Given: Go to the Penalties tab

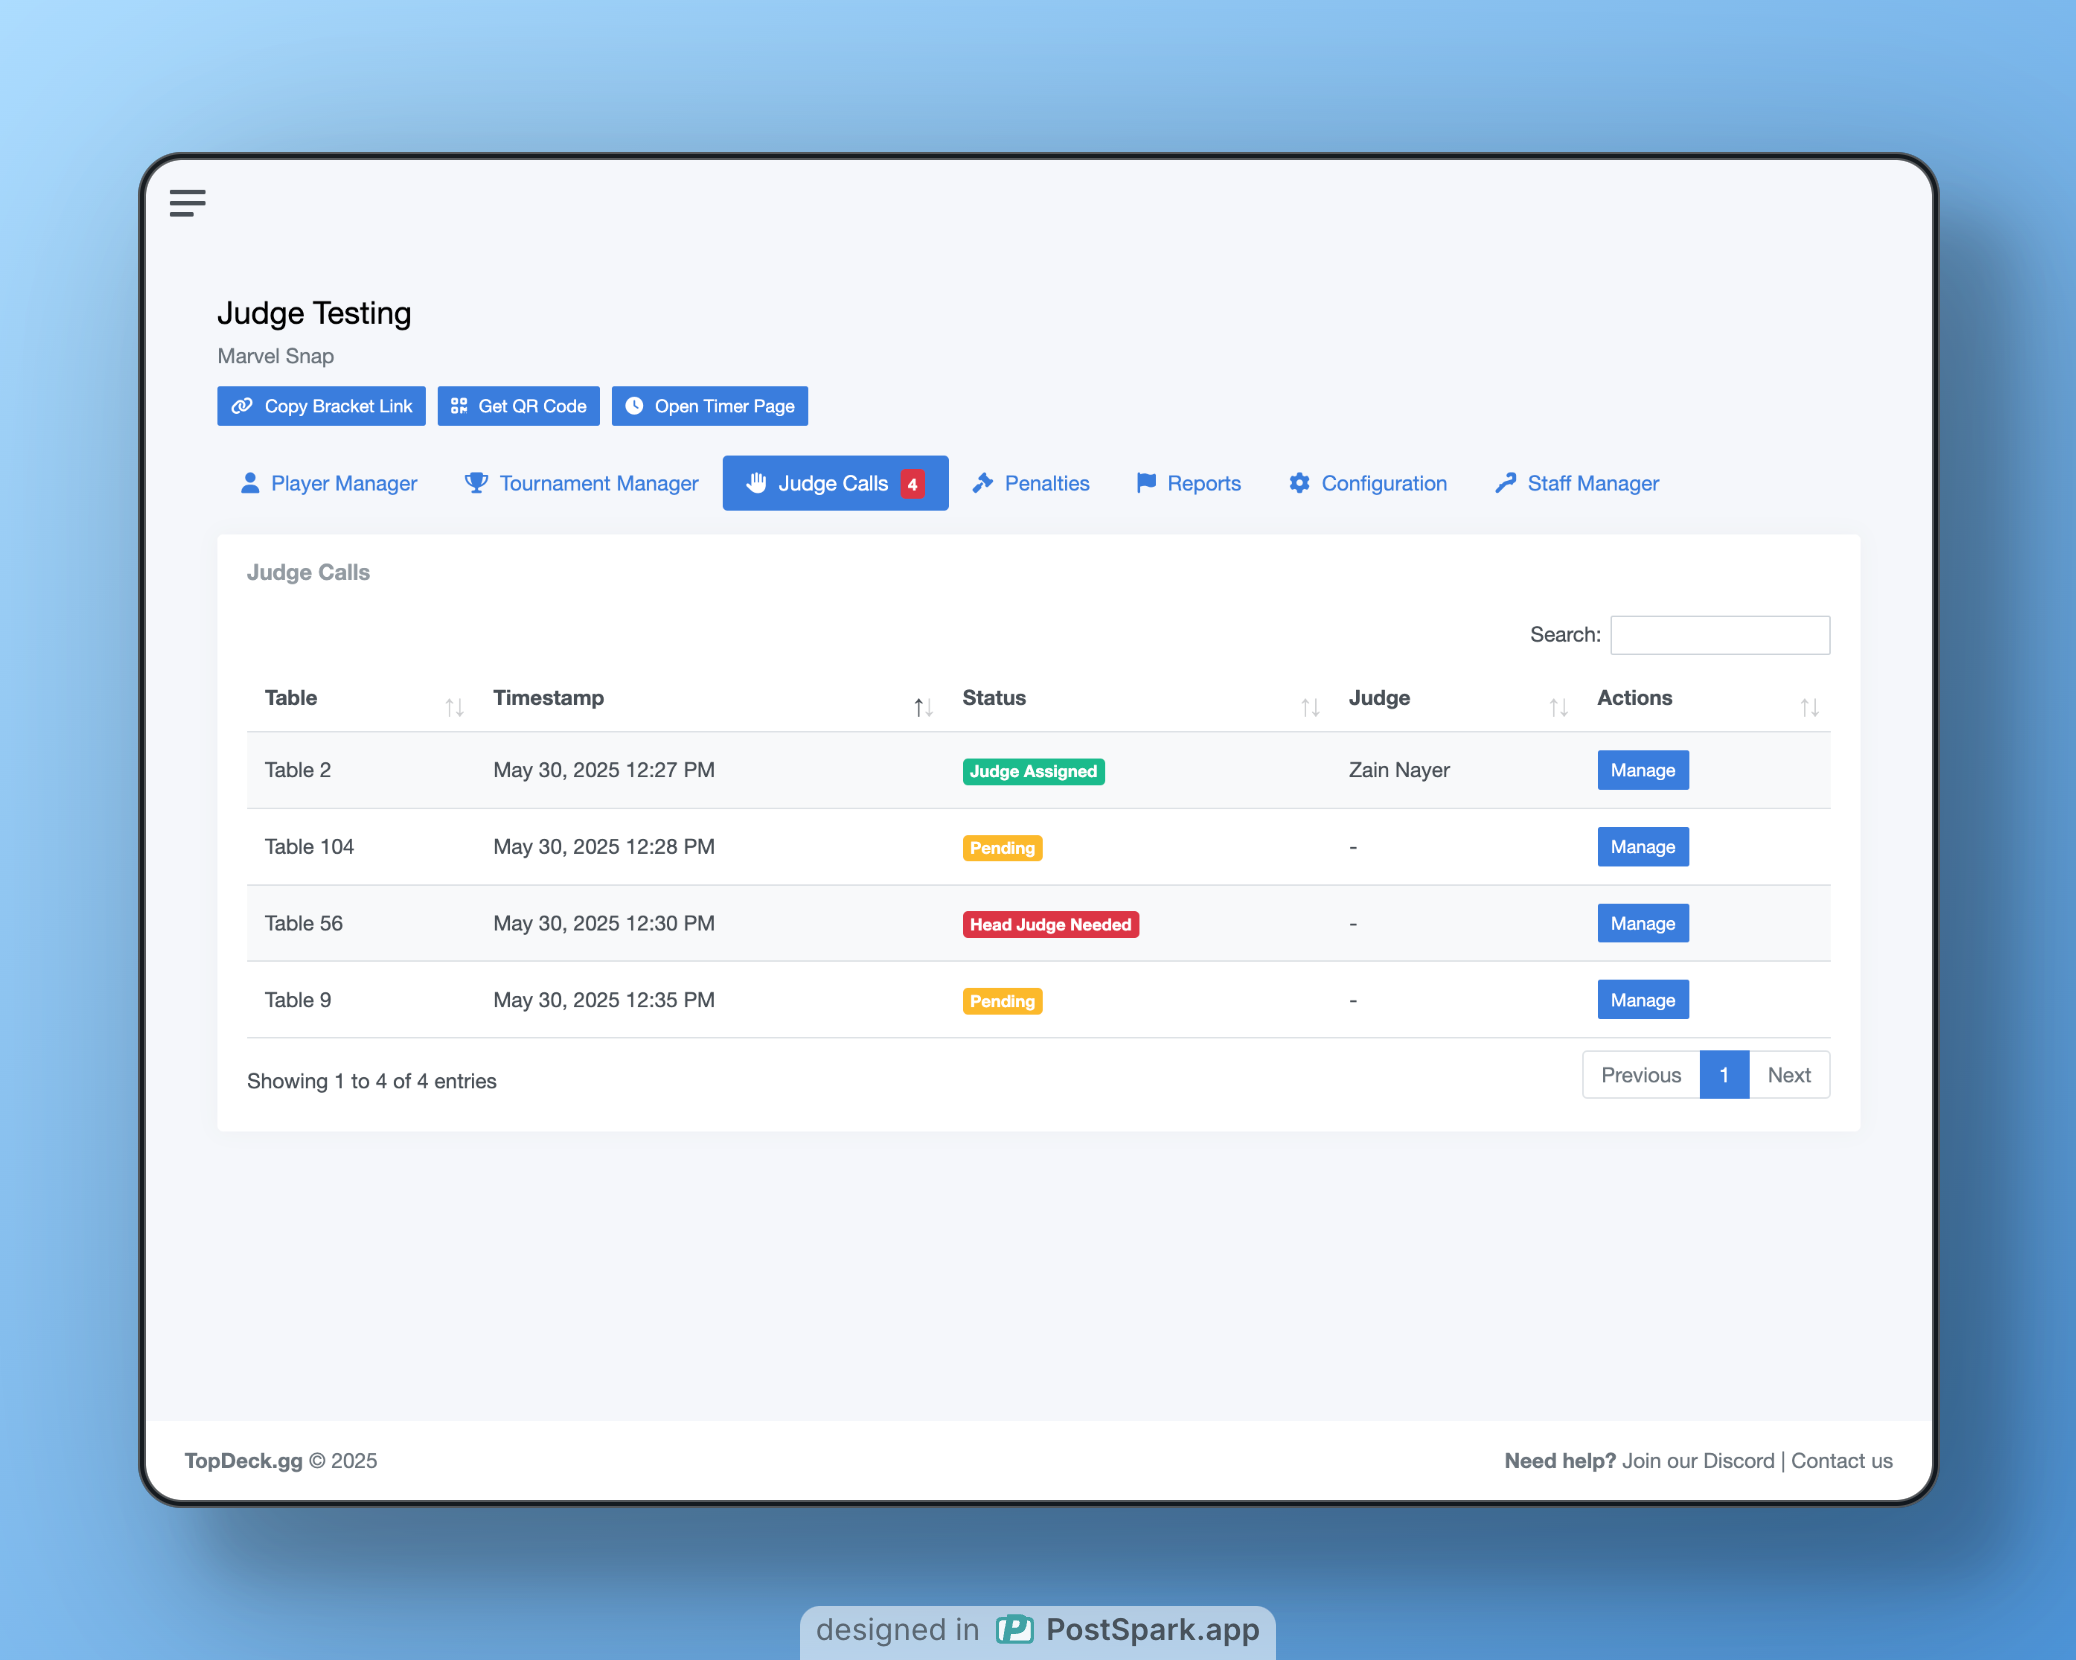Looking at the screenshot, I should pyautogui.click(x=1031, y=484).
